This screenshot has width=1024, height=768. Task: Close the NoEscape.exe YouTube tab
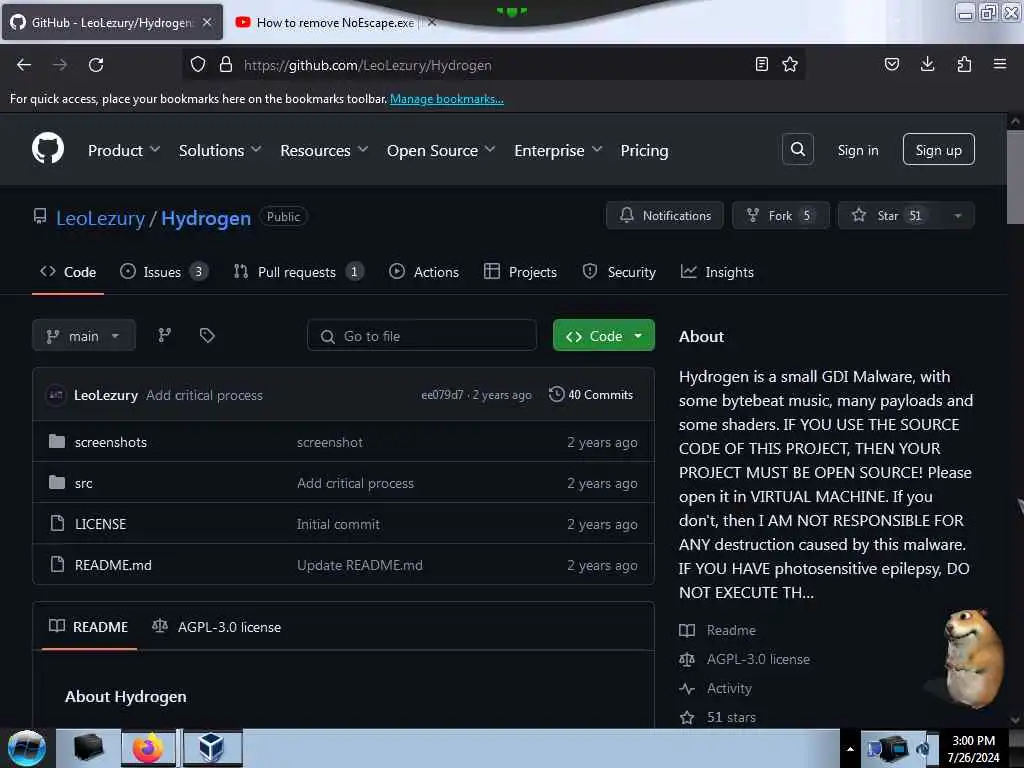coord(431,22)
